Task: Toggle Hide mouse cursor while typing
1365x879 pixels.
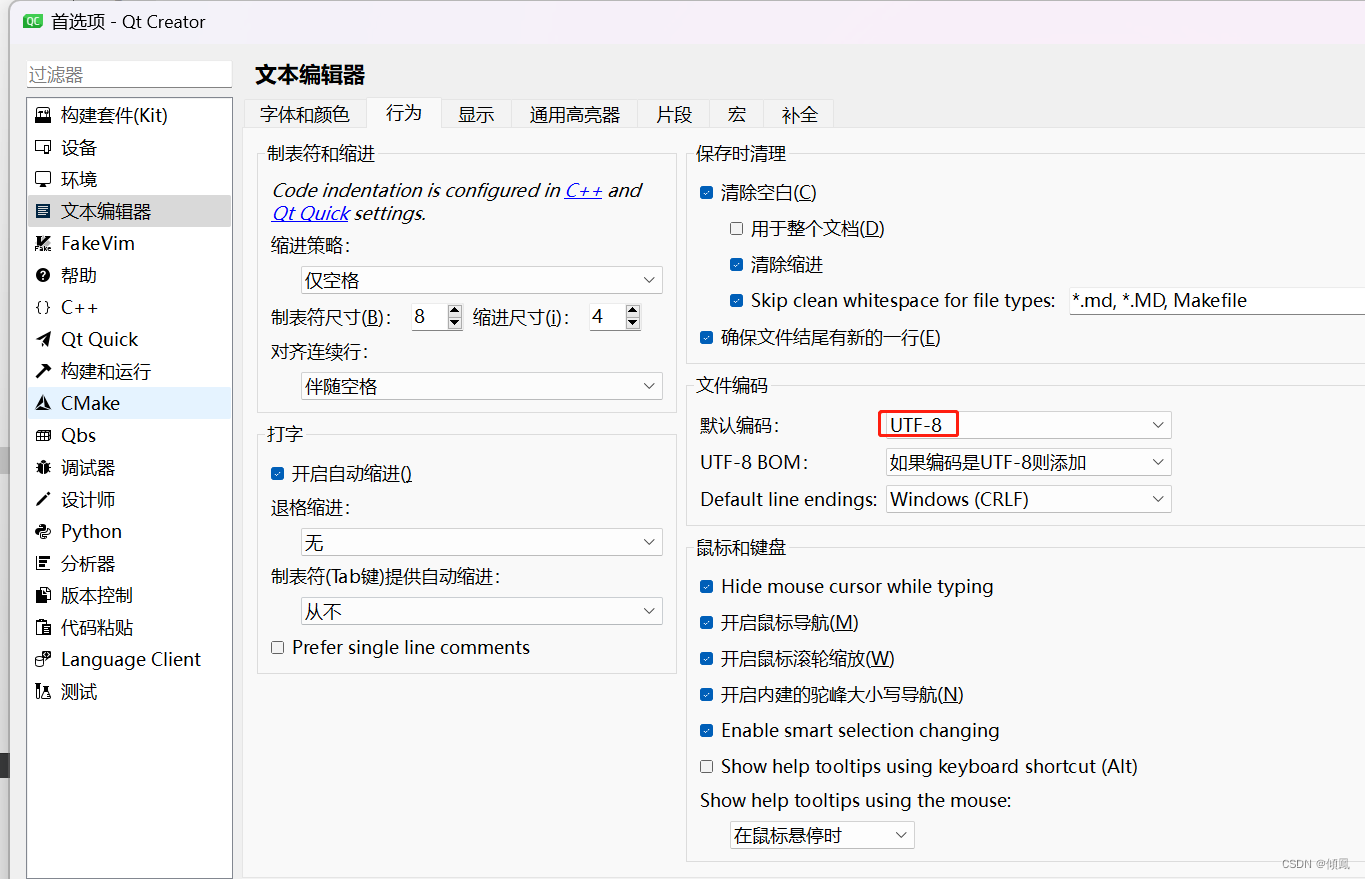Action: (707, 587)
